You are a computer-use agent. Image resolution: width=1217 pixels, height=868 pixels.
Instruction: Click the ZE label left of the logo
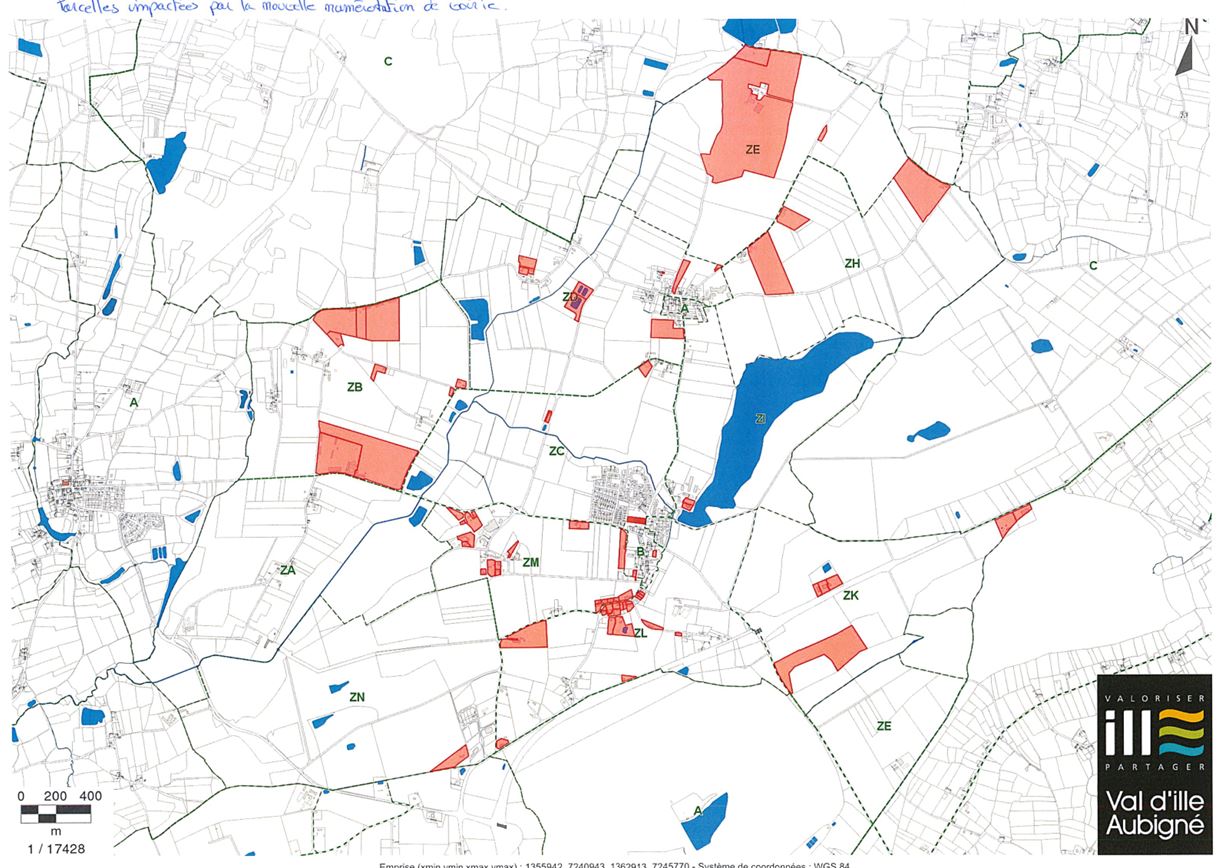[x=884, y=726]
